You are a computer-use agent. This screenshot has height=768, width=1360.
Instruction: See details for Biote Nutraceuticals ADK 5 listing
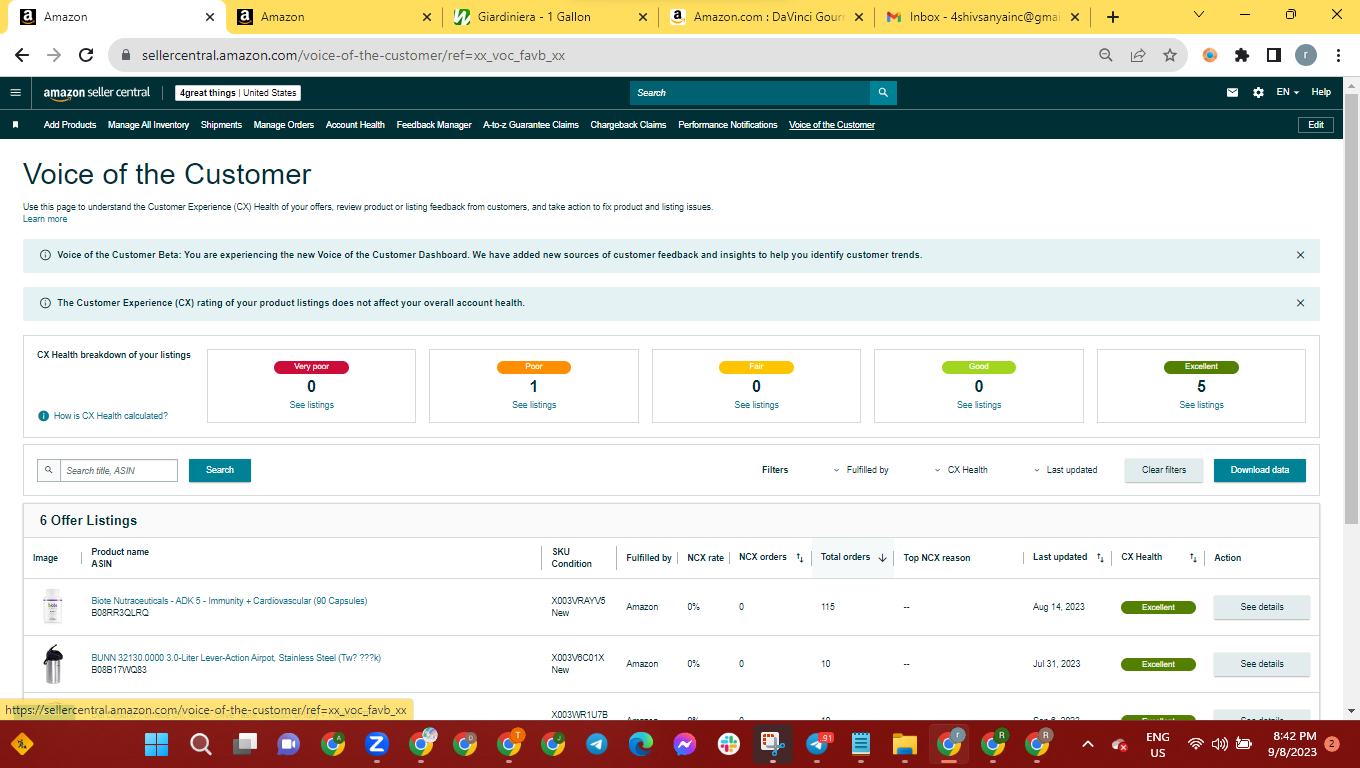(1262, 607)
